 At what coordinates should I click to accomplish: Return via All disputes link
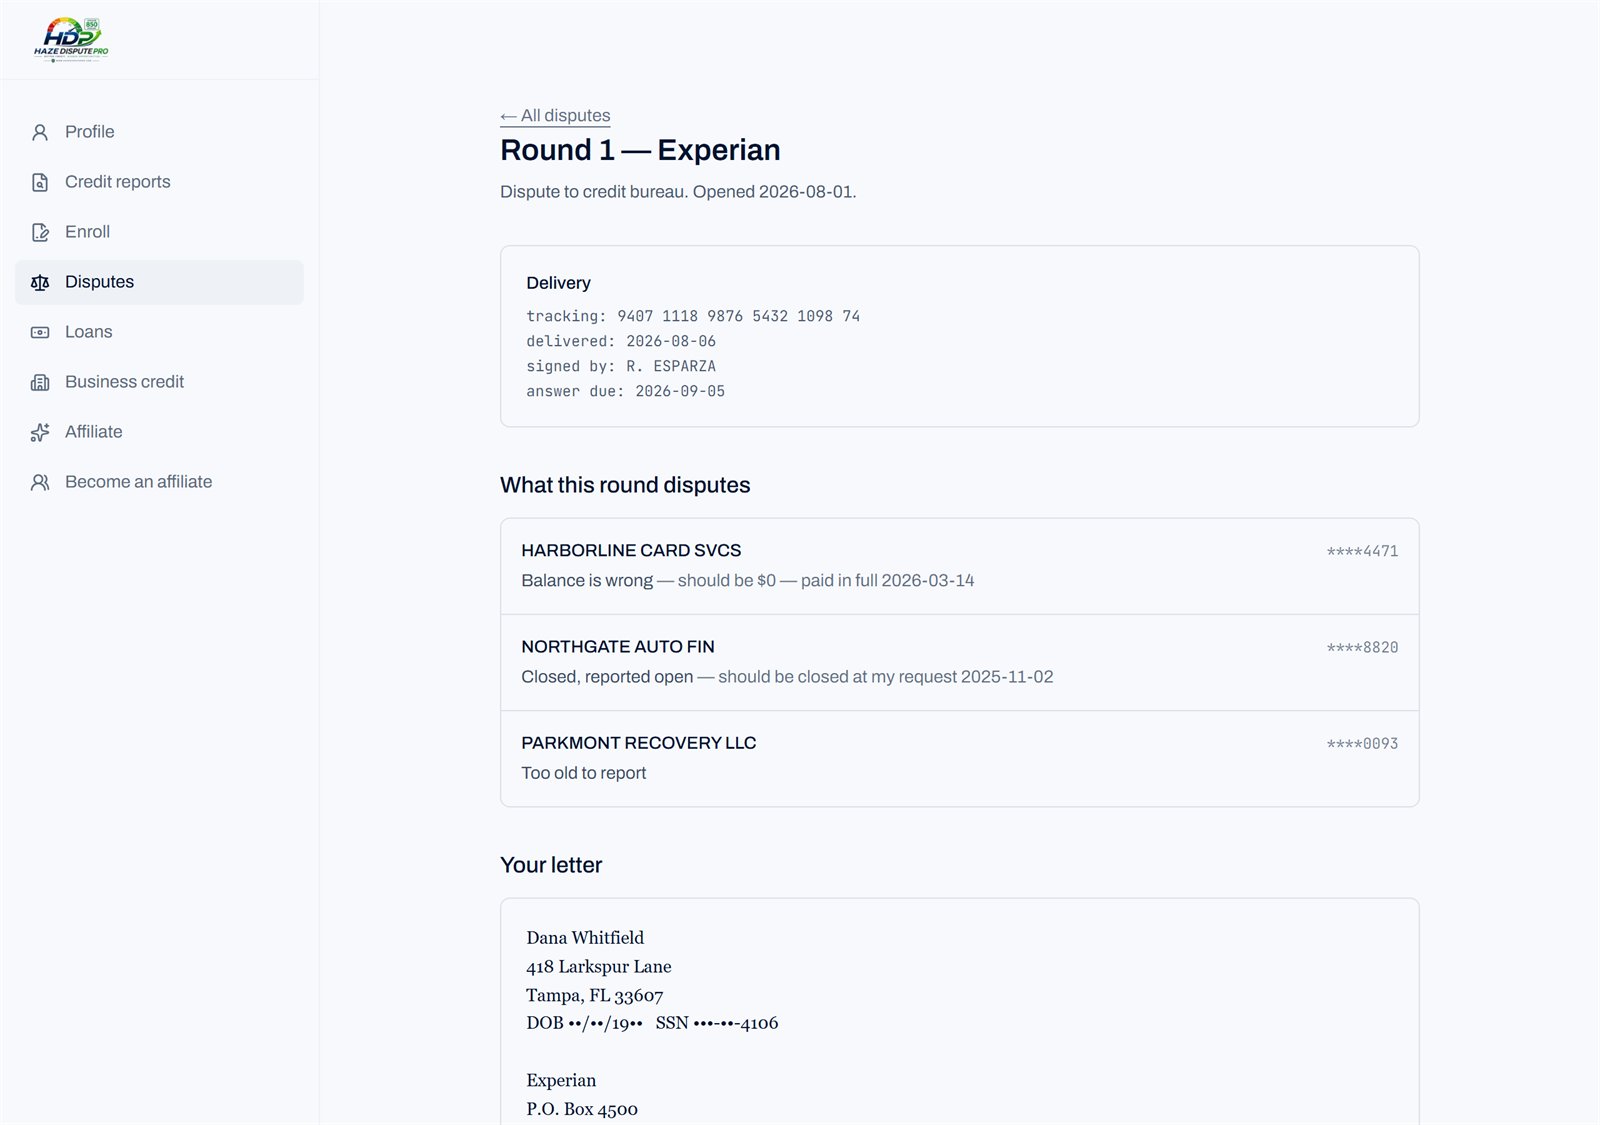(555, 116)
